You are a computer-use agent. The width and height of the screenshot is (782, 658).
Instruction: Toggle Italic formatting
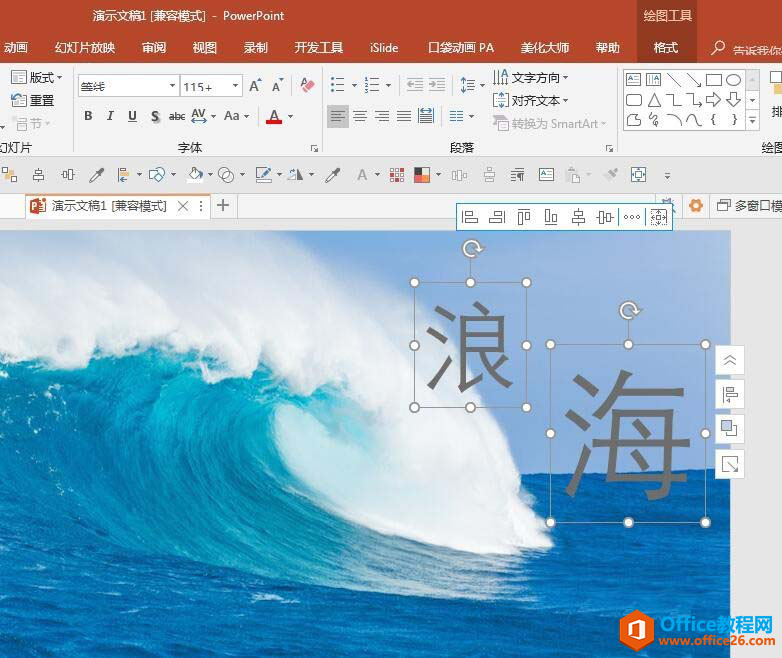110,116
